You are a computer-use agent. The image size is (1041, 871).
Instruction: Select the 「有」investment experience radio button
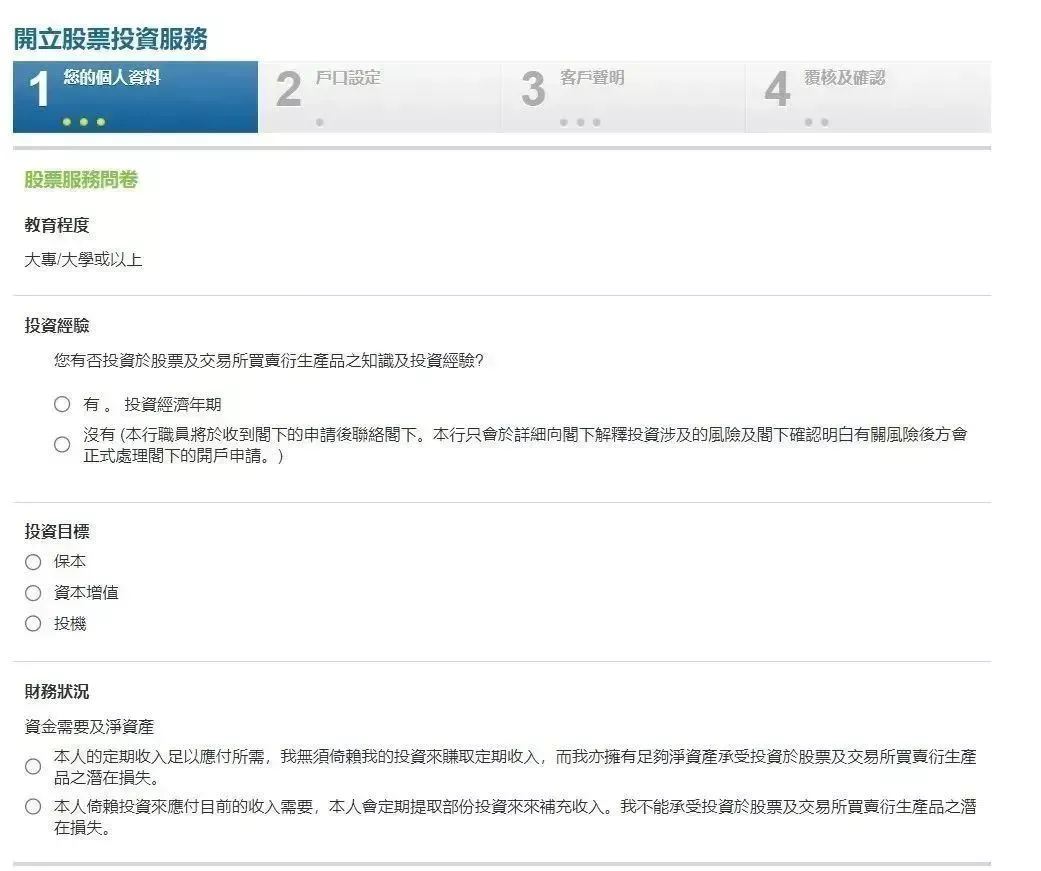point(61,404)
